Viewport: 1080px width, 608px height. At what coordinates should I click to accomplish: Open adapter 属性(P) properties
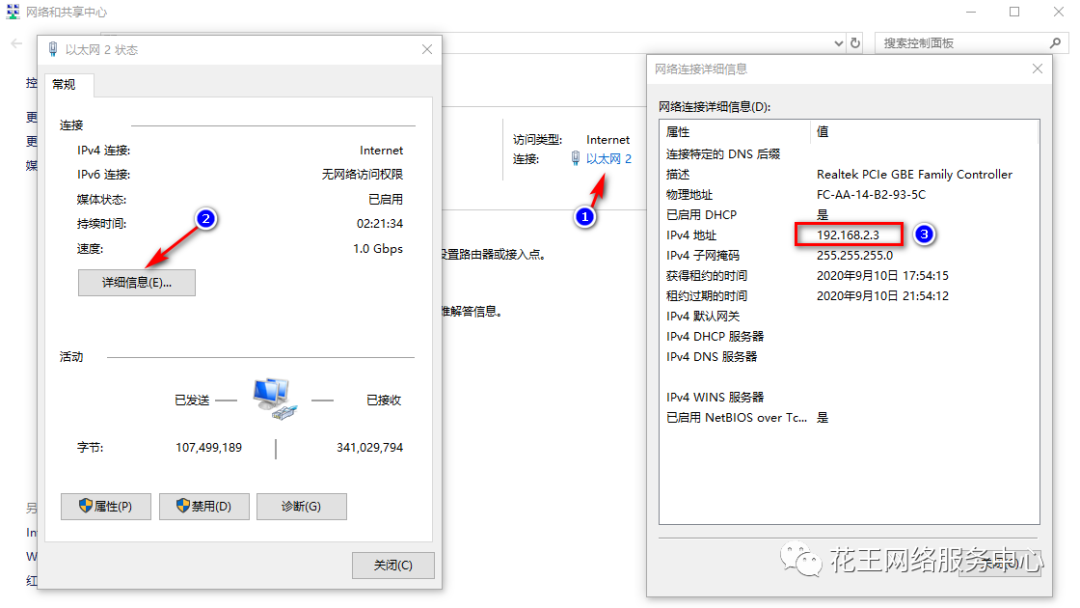pos(105,506)
